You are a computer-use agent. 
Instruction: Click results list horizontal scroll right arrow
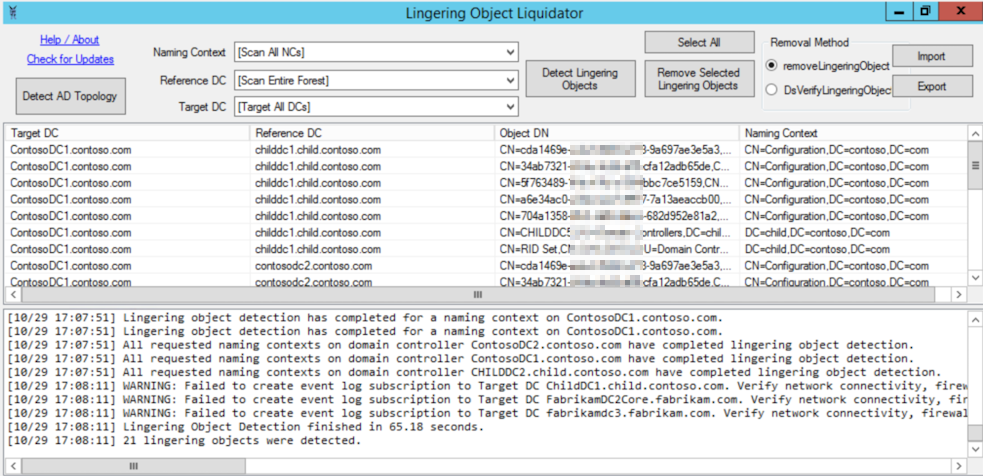pyautogui.click(x=959, y=294)
